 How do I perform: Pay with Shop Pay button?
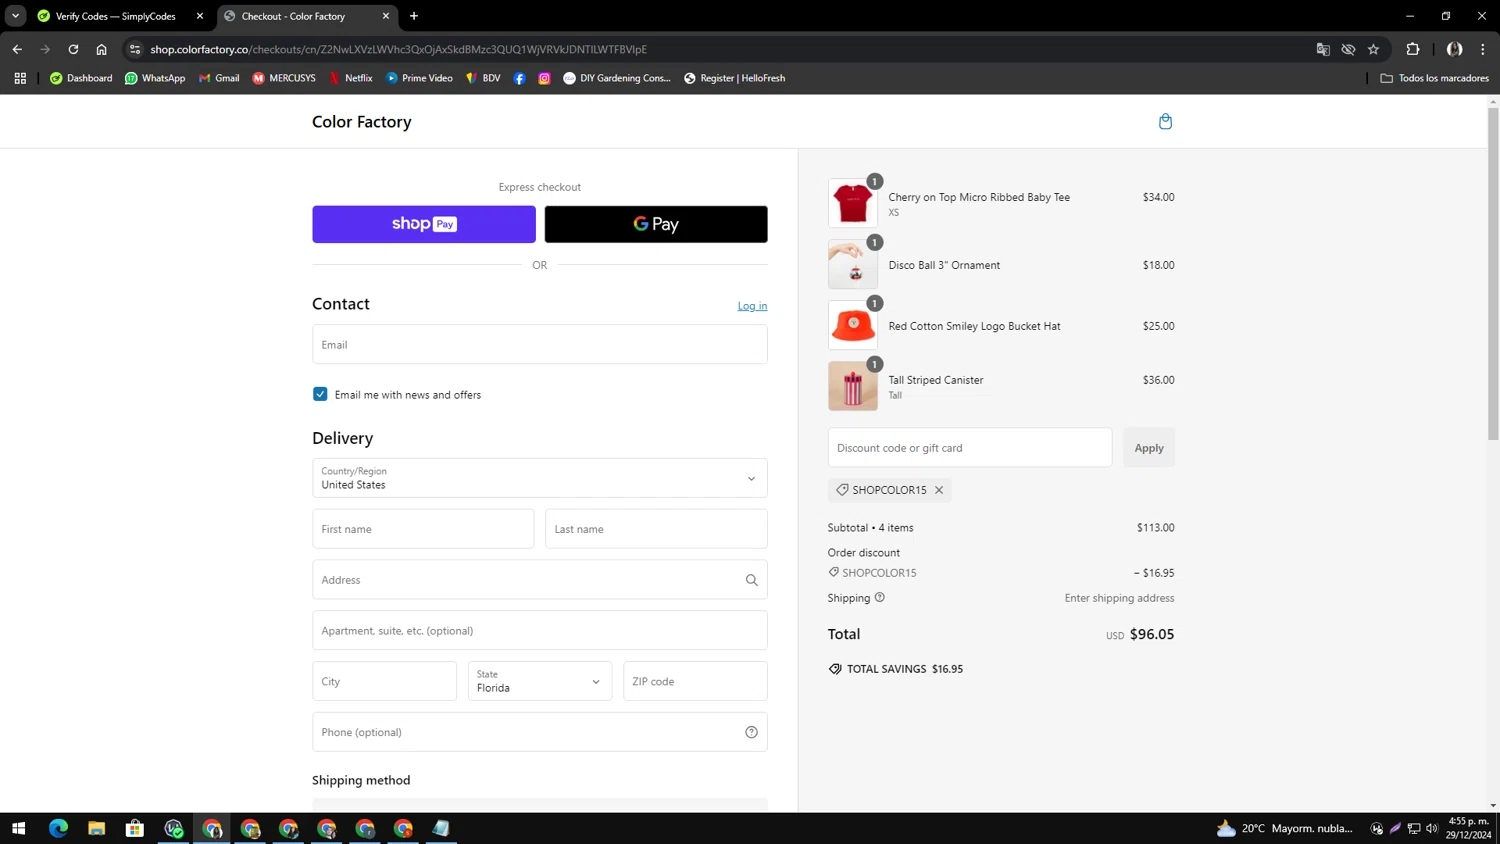pos(424,224)
